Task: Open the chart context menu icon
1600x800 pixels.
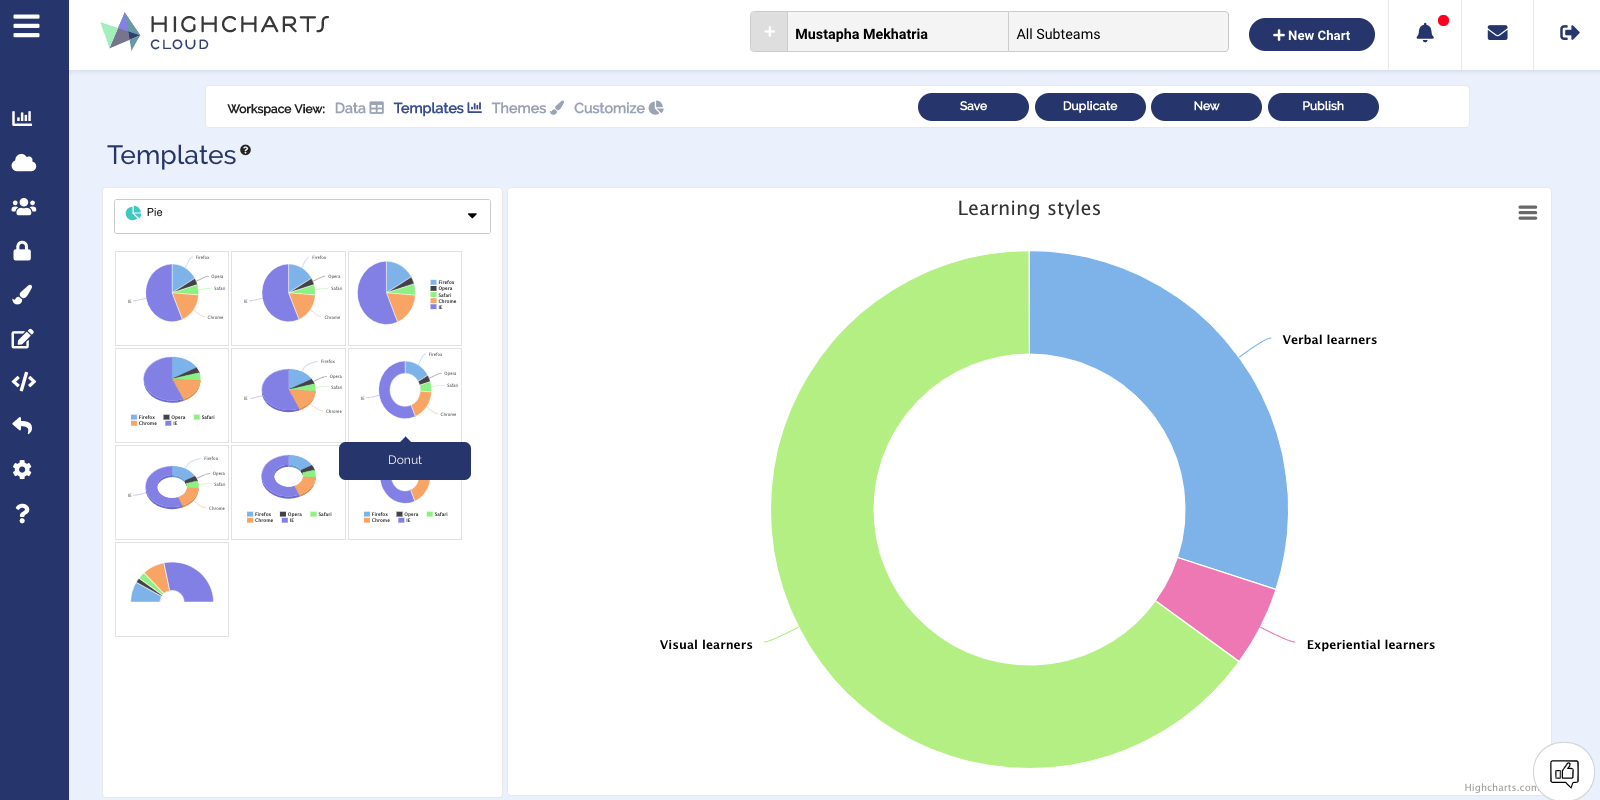Action: 1527,213
